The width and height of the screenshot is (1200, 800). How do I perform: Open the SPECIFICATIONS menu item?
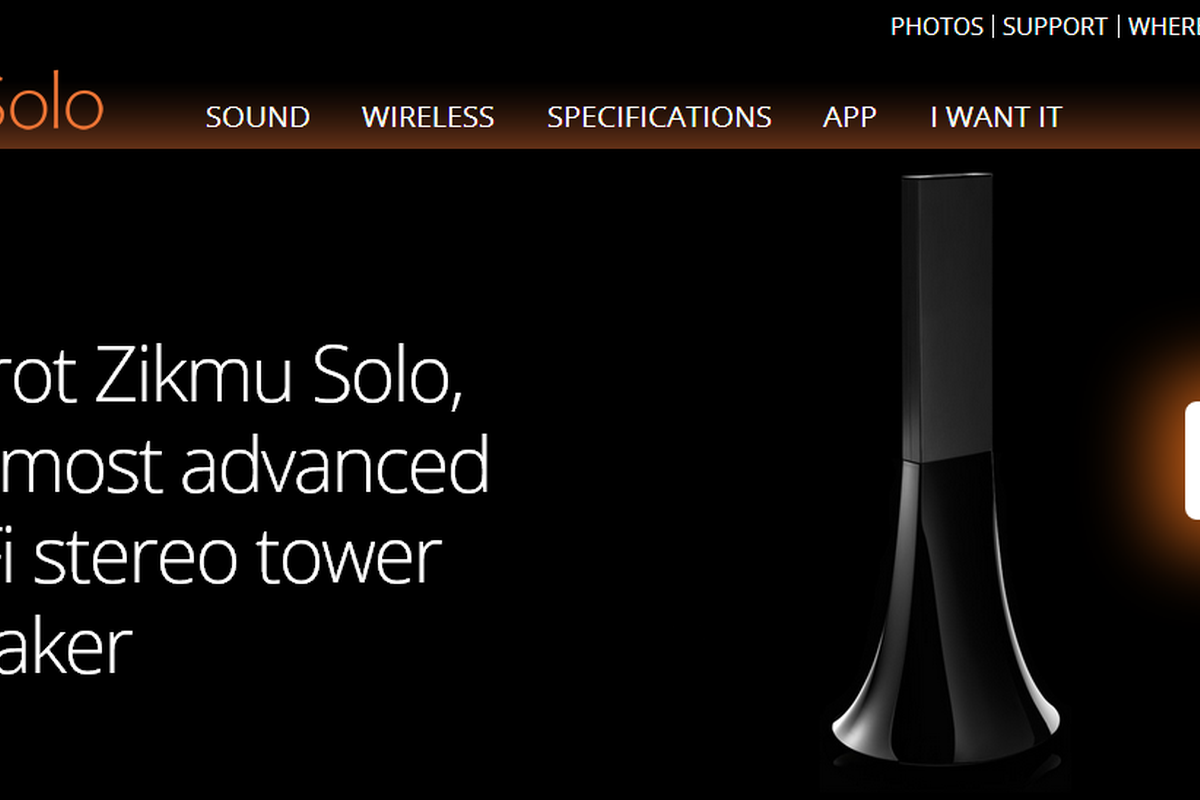[x=659, y=117]
